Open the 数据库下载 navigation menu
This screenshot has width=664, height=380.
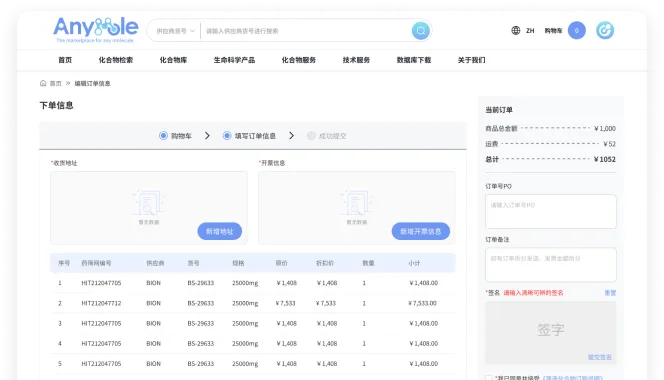pos(414,60)
